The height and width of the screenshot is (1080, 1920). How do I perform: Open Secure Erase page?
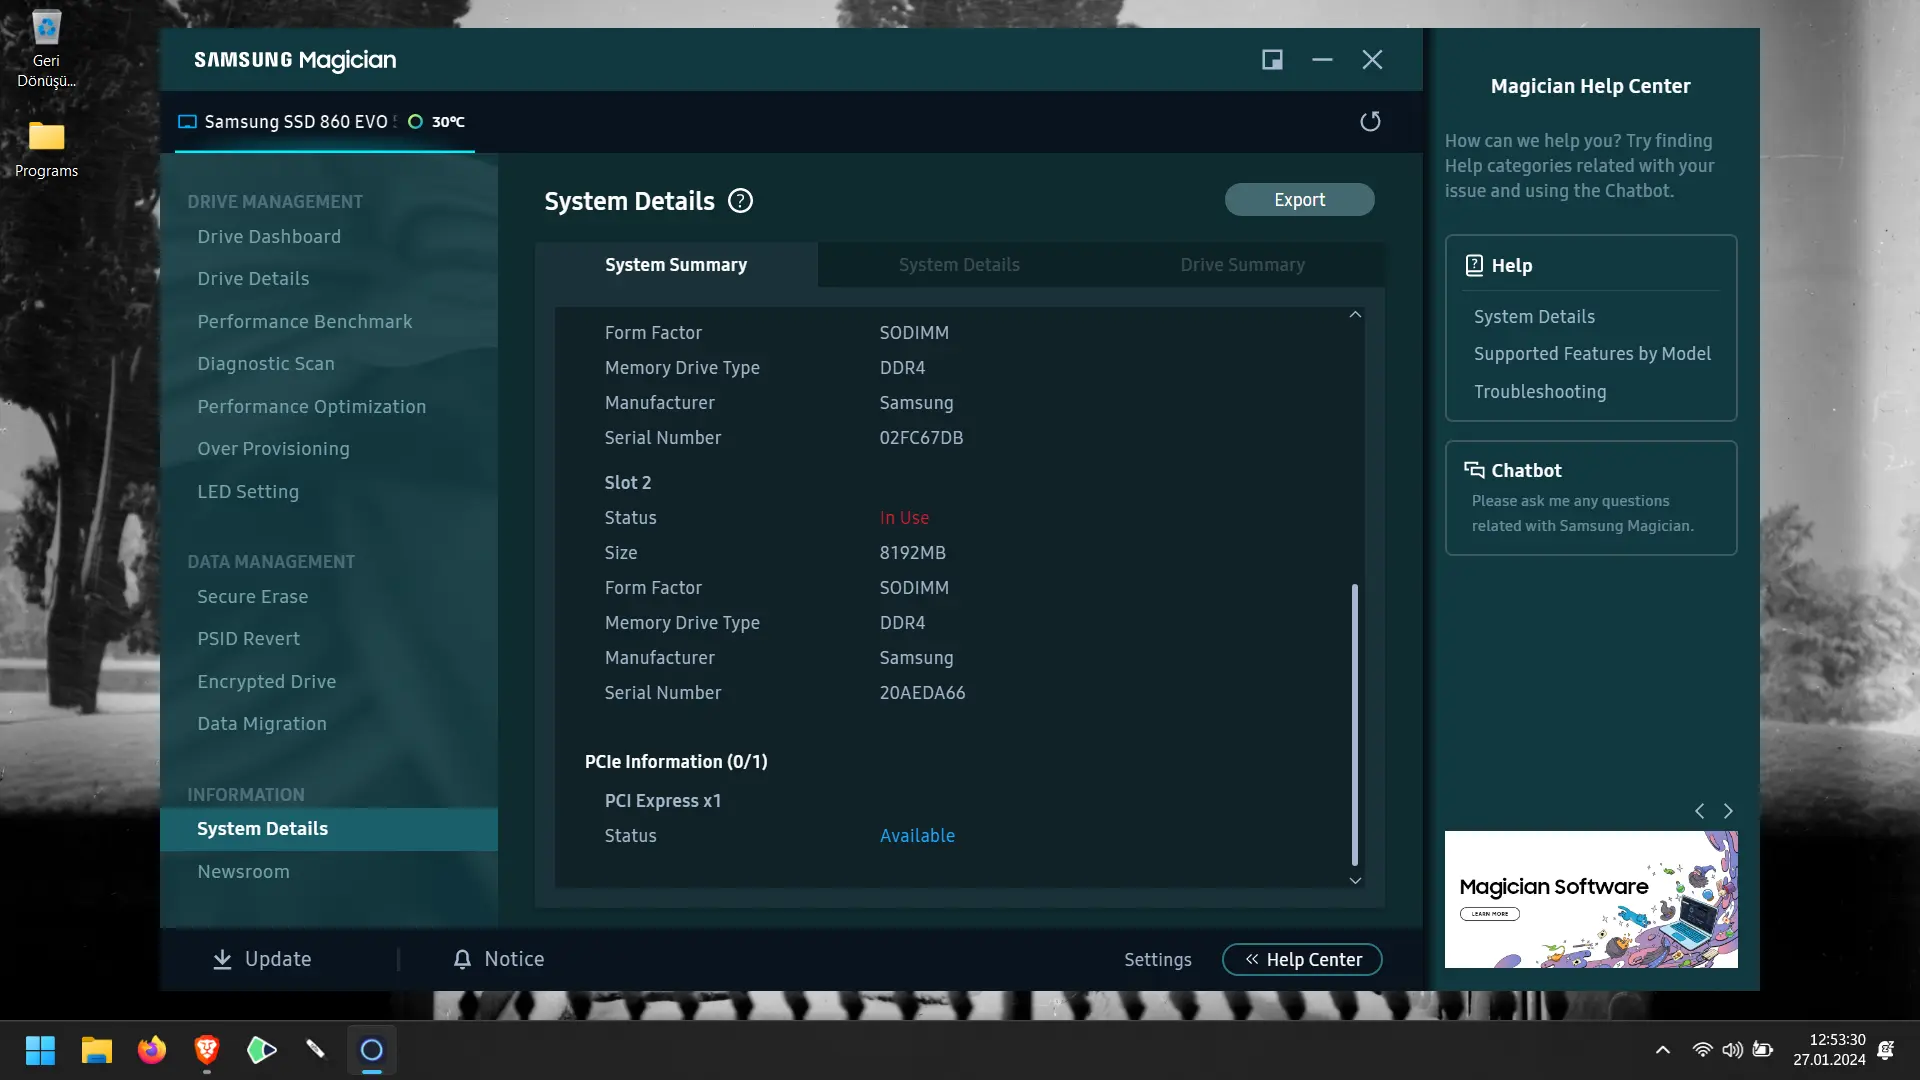(253, 597)
